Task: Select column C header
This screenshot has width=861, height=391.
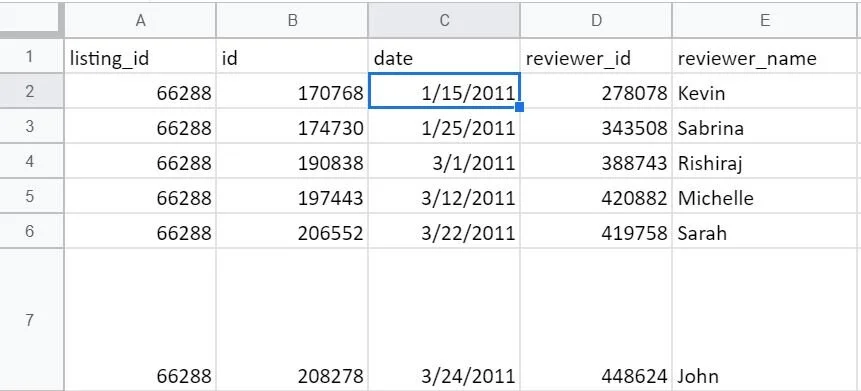Action: [x=444, y=20]
